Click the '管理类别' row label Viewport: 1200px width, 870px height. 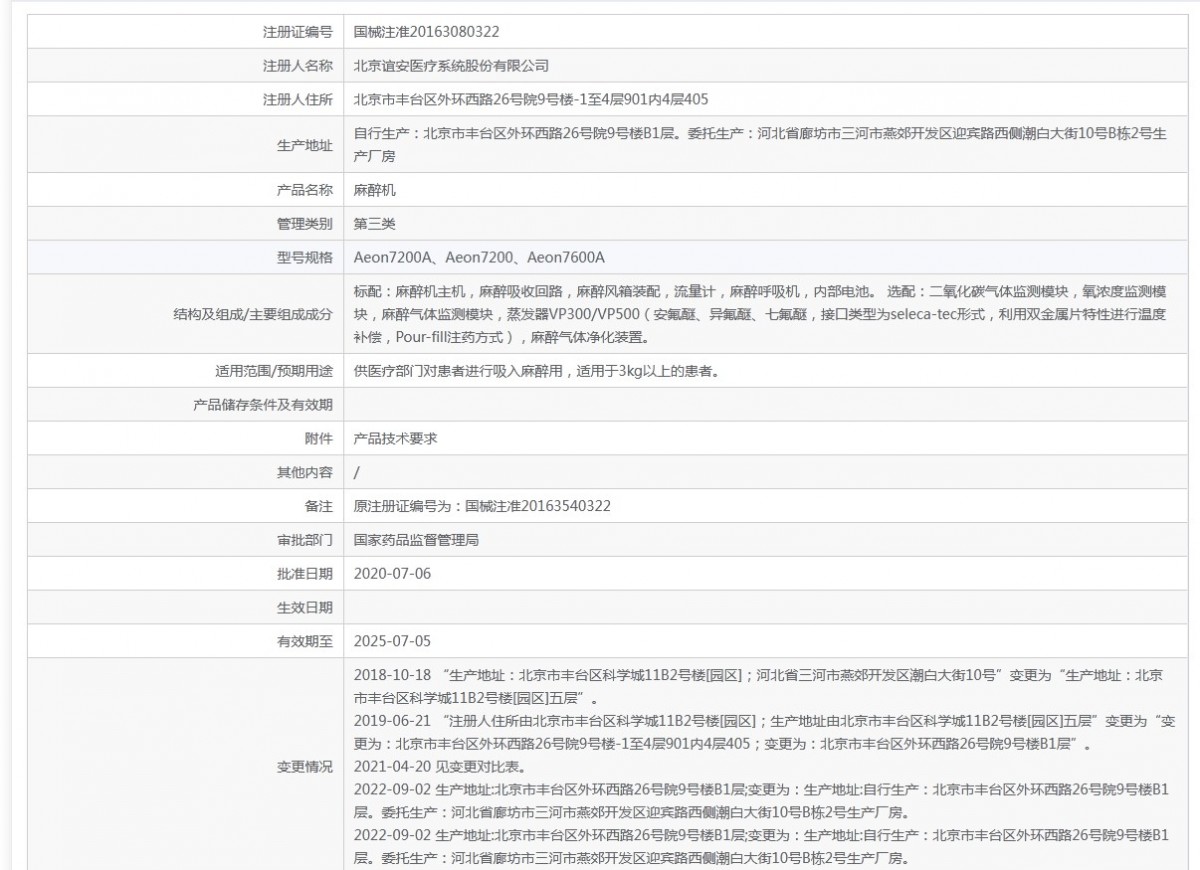(305, 223)
